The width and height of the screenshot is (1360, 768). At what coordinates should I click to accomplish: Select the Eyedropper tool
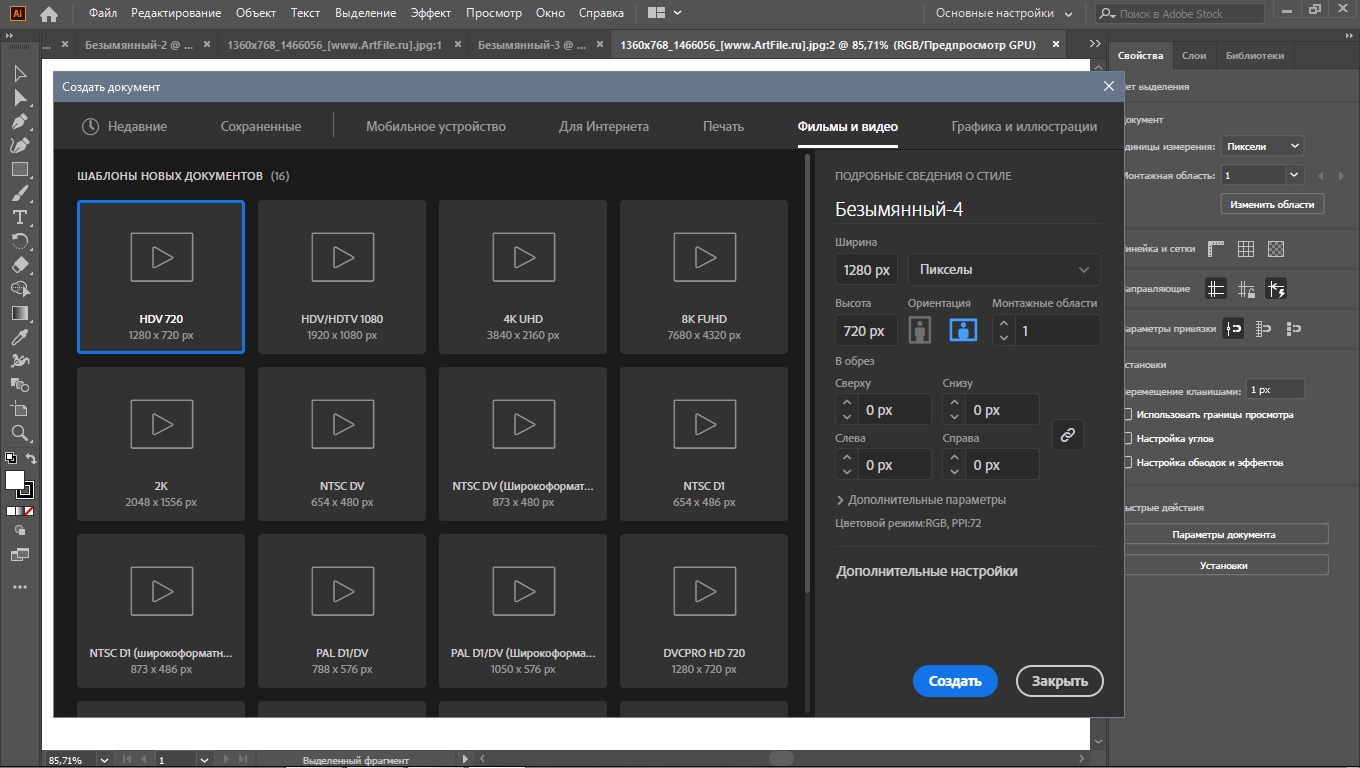19,337
